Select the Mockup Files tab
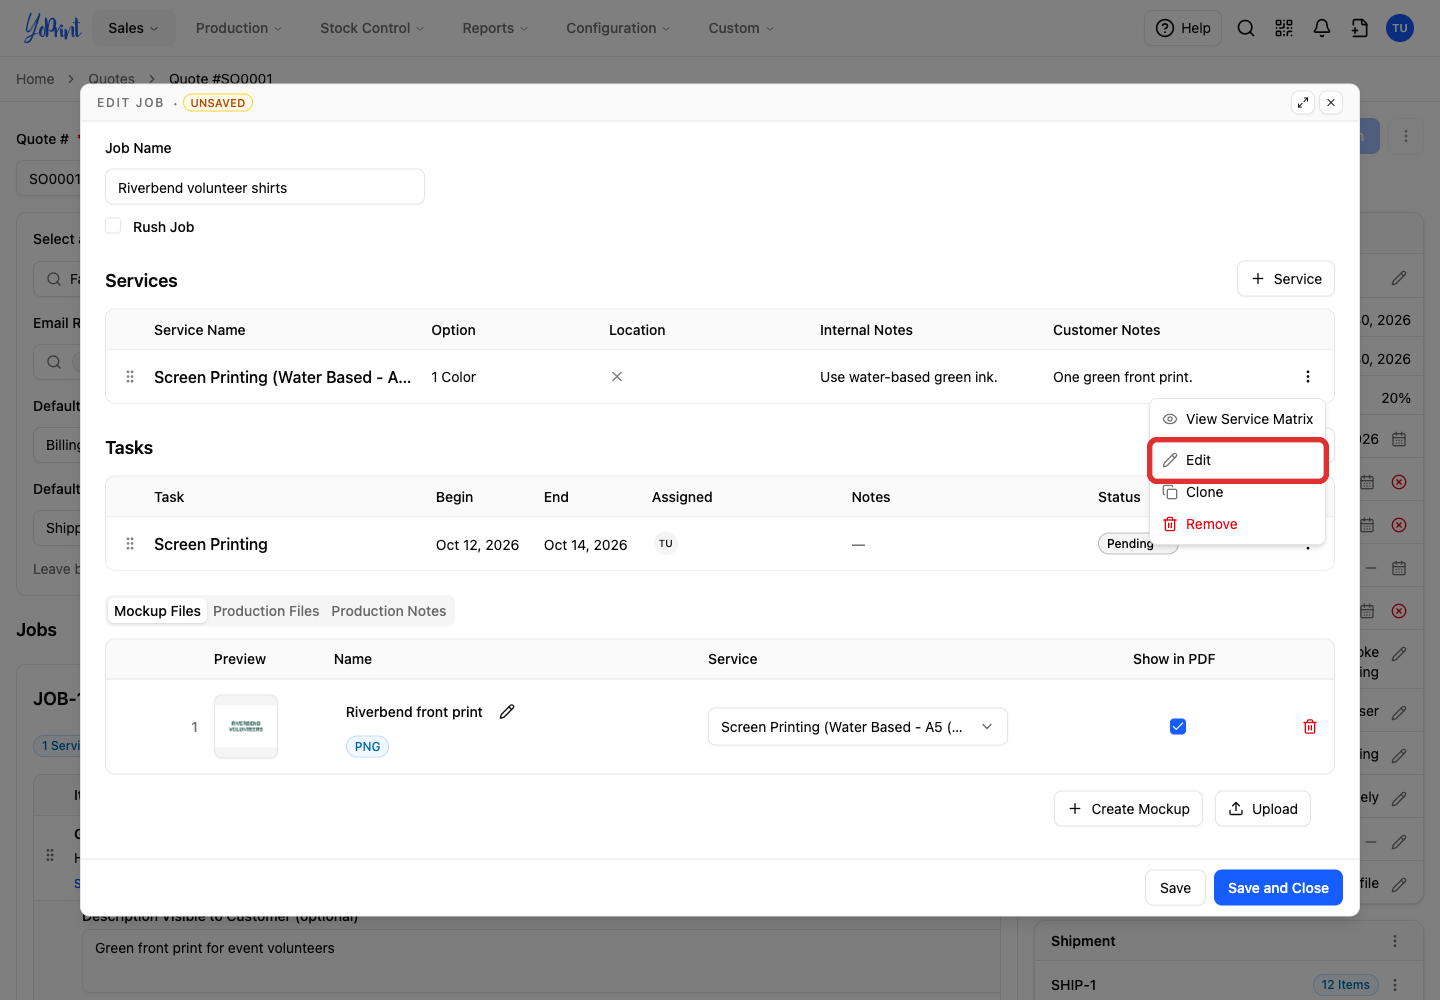The width and height of the screenshot is (1440, 1000). [157, 611]
